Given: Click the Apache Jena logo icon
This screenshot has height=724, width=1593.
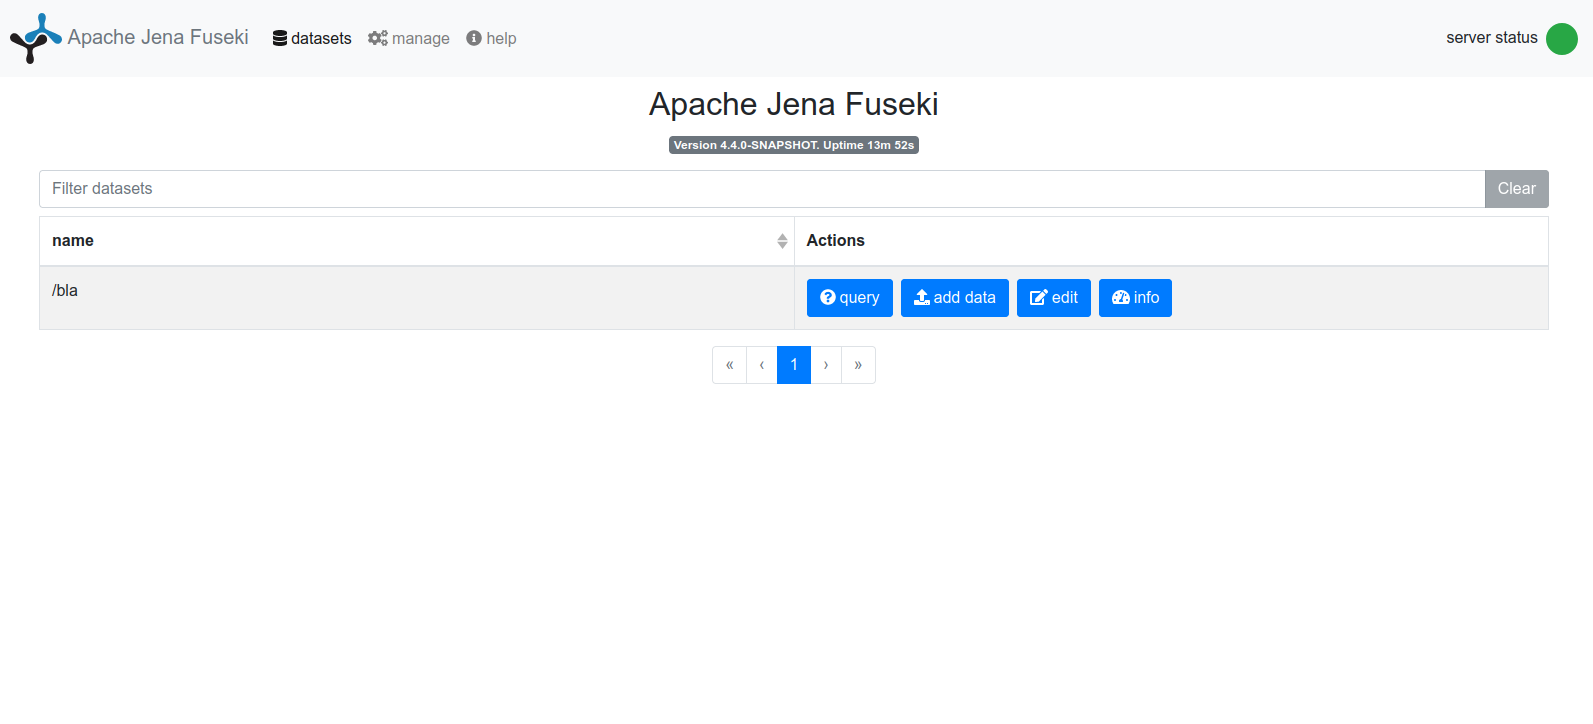Looking at the screenshot, I should (x=36, y=38).
